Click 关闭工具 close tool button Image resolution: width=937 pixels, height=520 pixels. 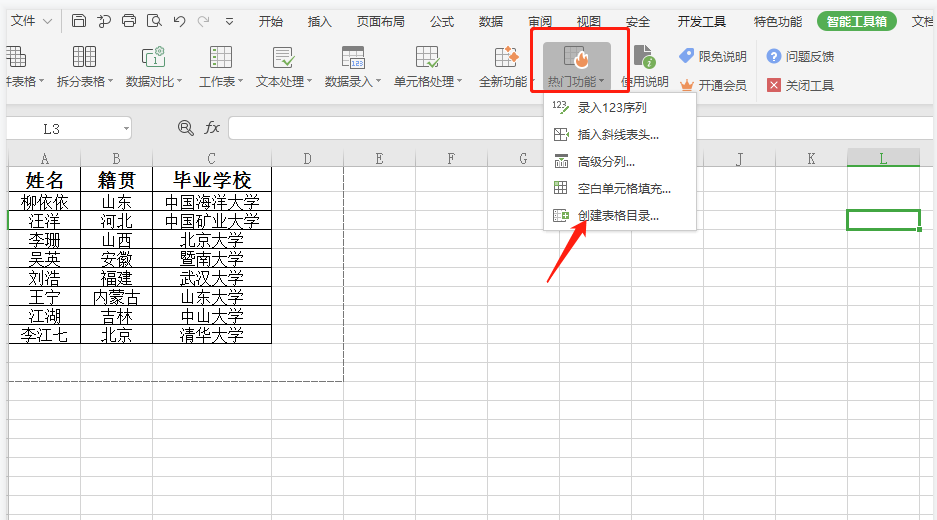point(800,85)
